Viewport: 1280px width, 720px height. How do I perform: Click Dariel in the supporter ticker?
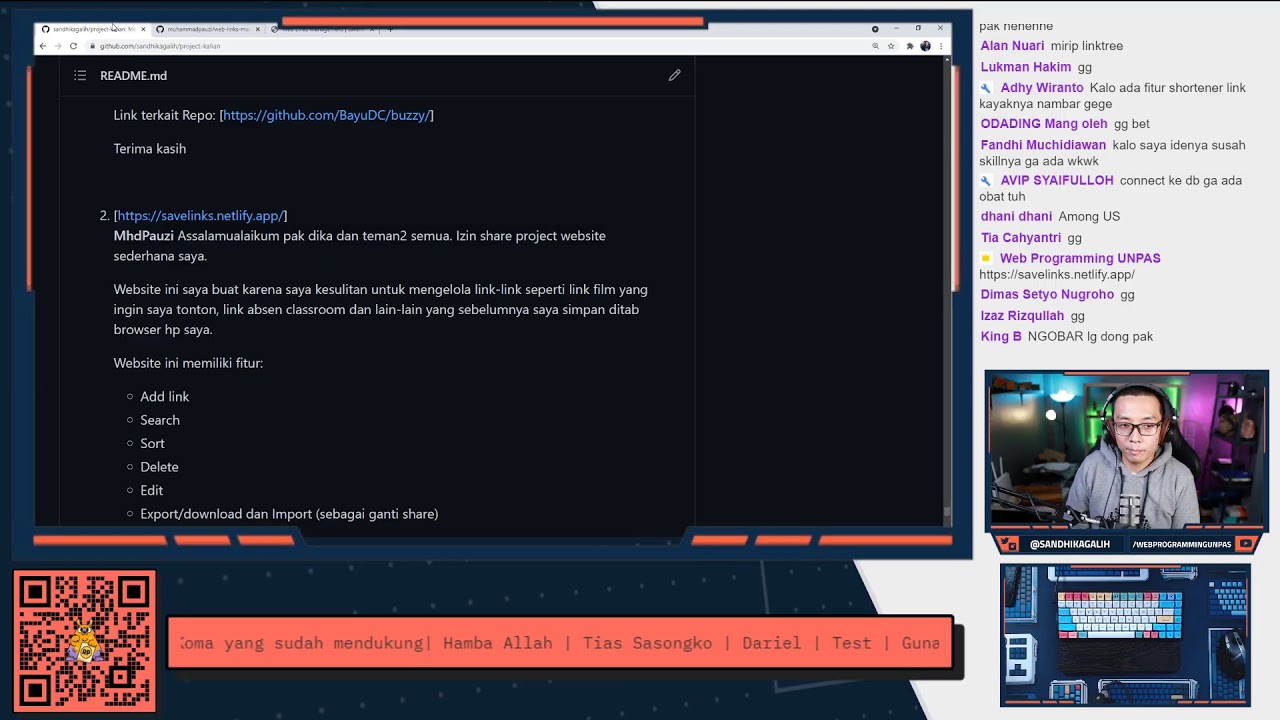[x=771, y=643]
